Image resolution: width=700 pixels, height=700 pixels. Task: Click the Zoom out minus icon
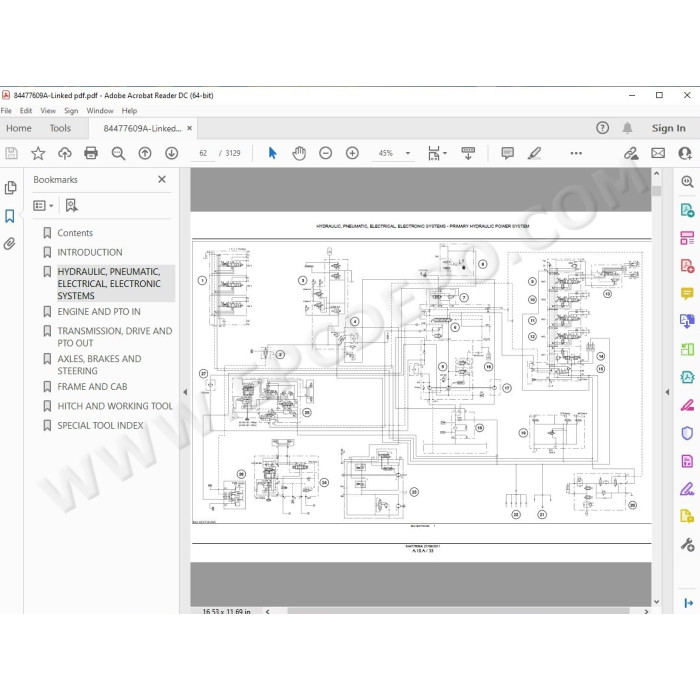point(325,153)
